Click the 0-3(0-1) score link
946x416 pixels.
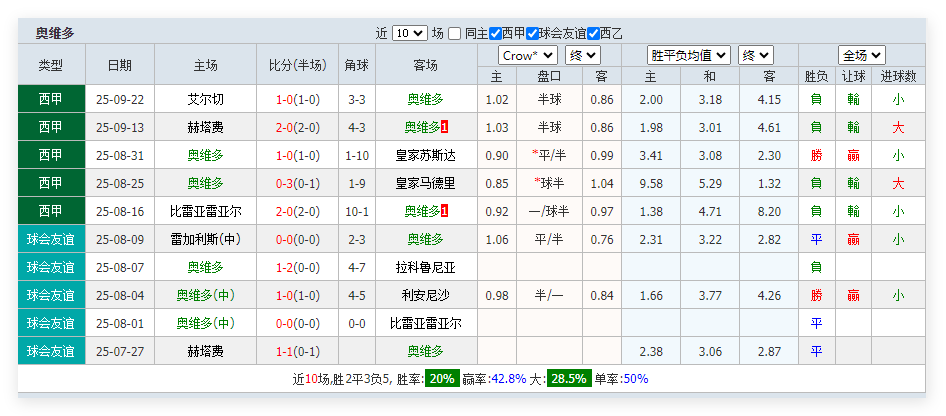pos(297,183)
